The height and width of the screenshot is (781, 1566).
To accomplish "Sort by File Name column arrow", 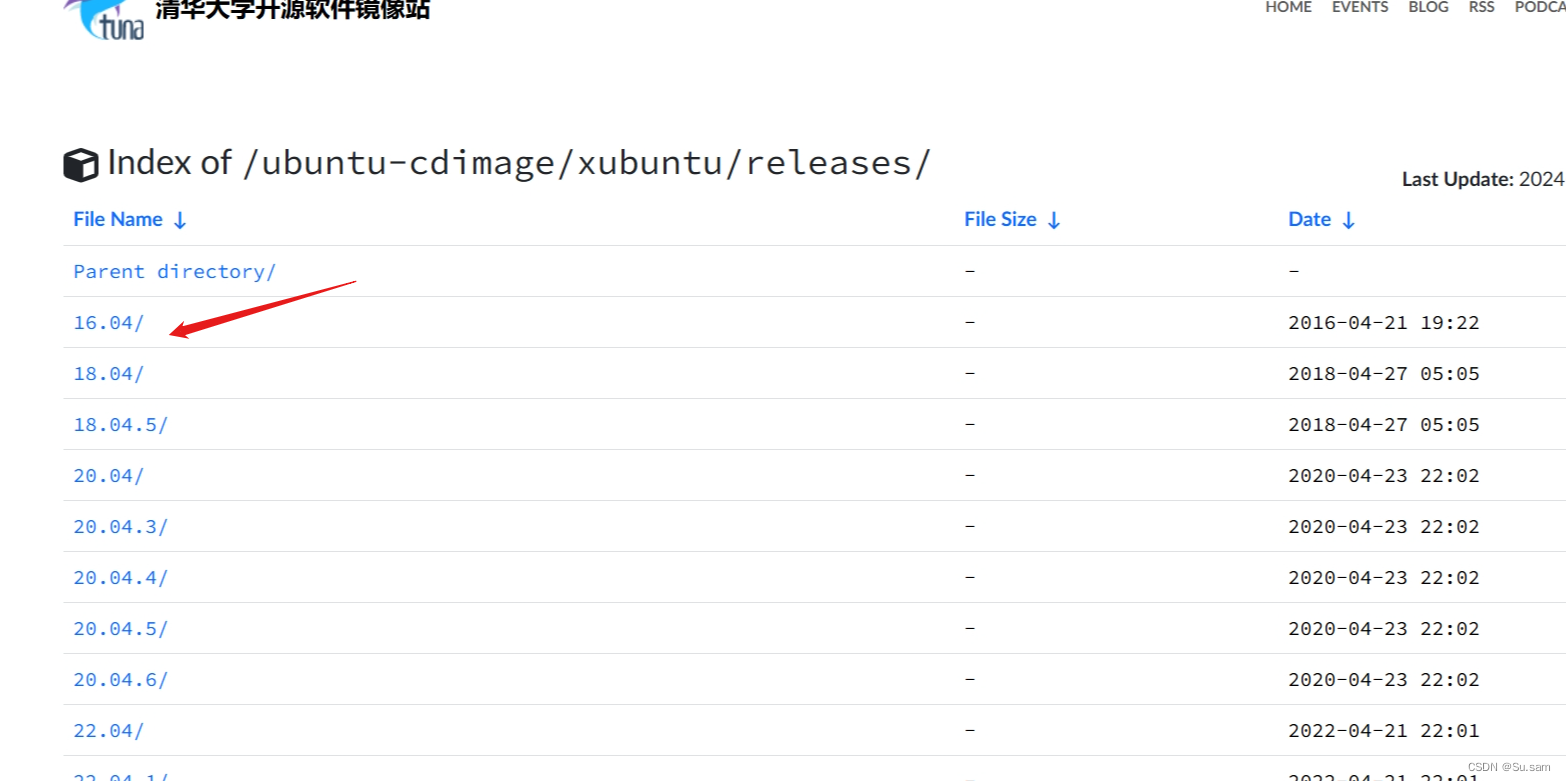I will (x=180, y=220).
